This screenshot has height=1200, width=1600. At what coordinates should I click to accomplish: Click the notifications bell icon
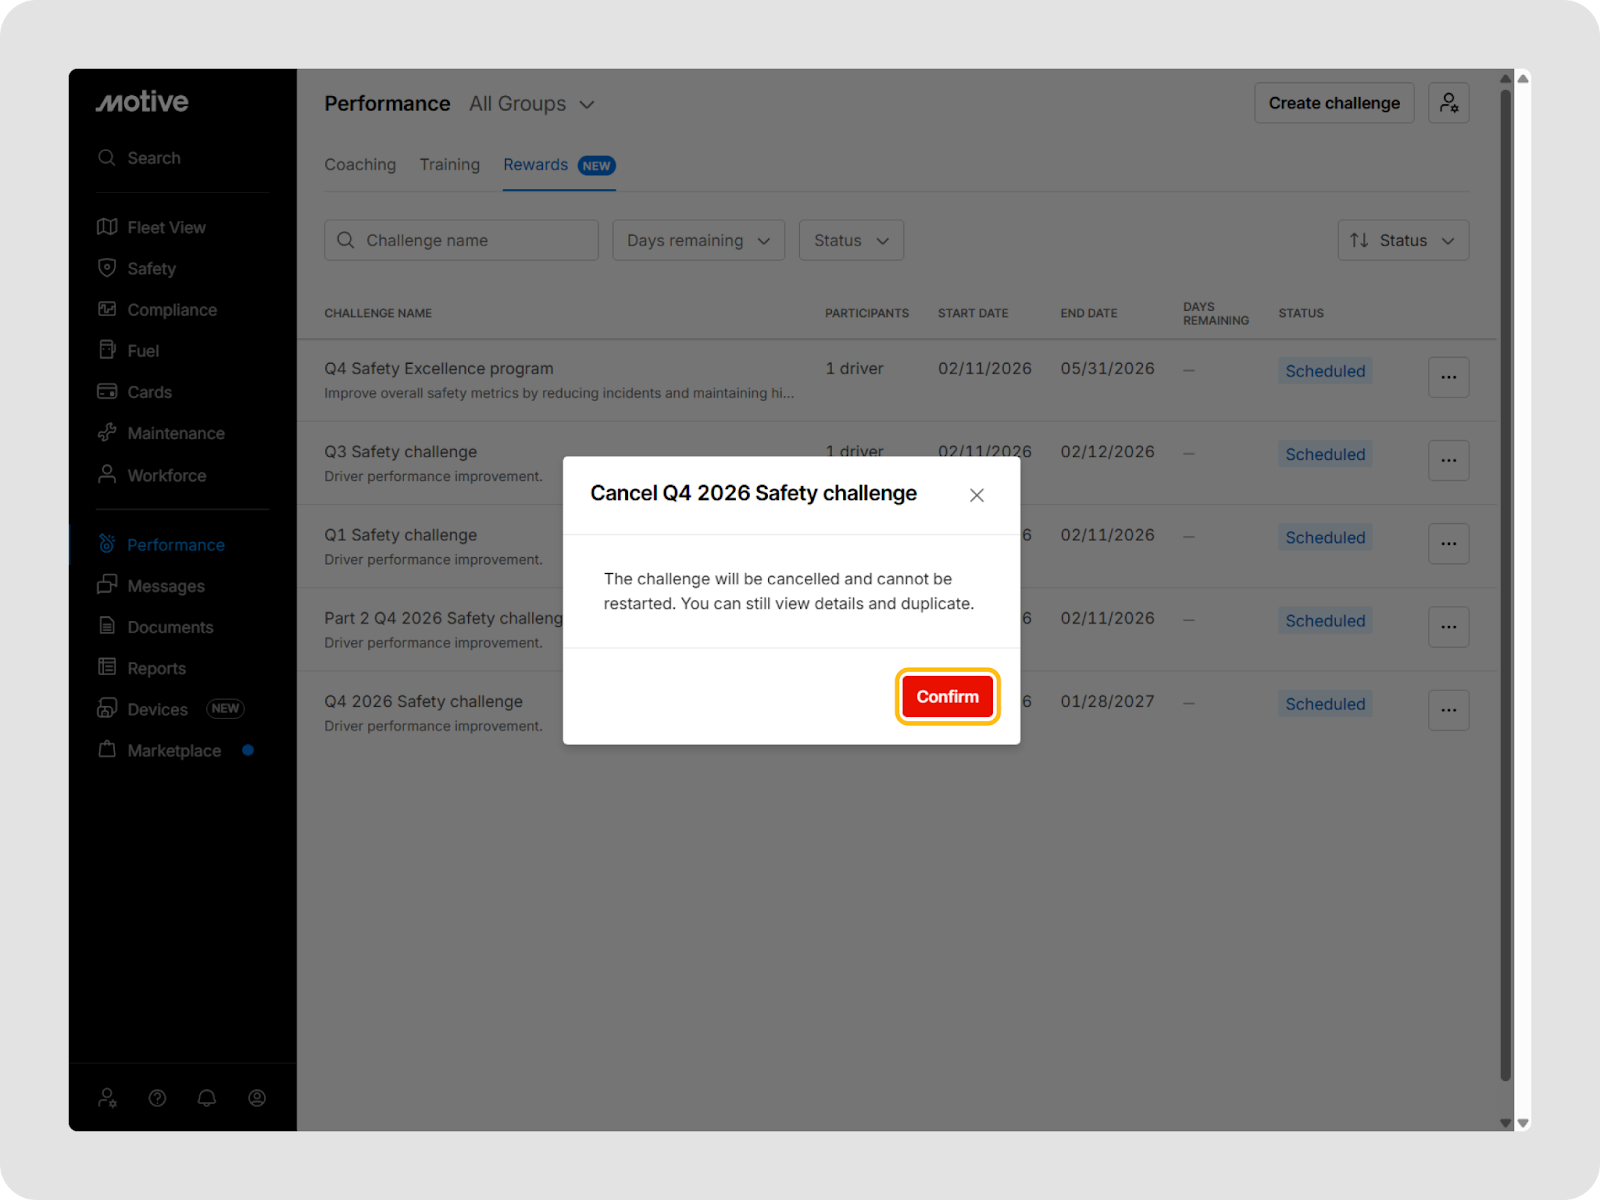click(x=207, y=1098)
